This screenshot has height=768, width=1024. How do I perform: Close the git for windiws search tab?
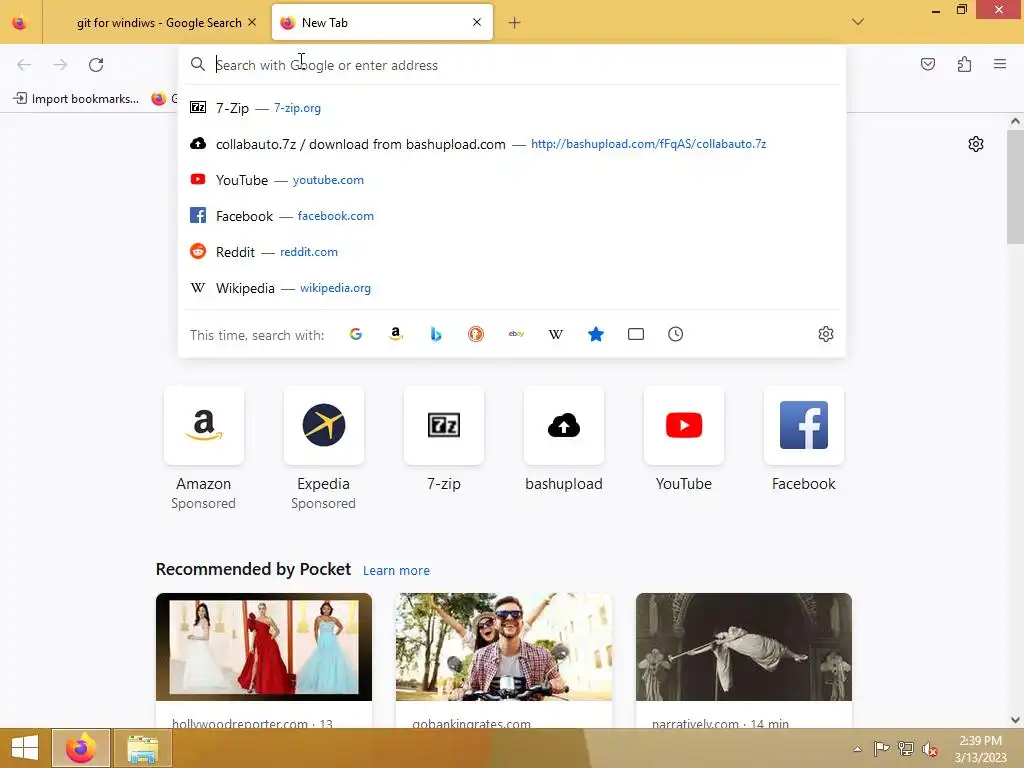click(252, 22)
